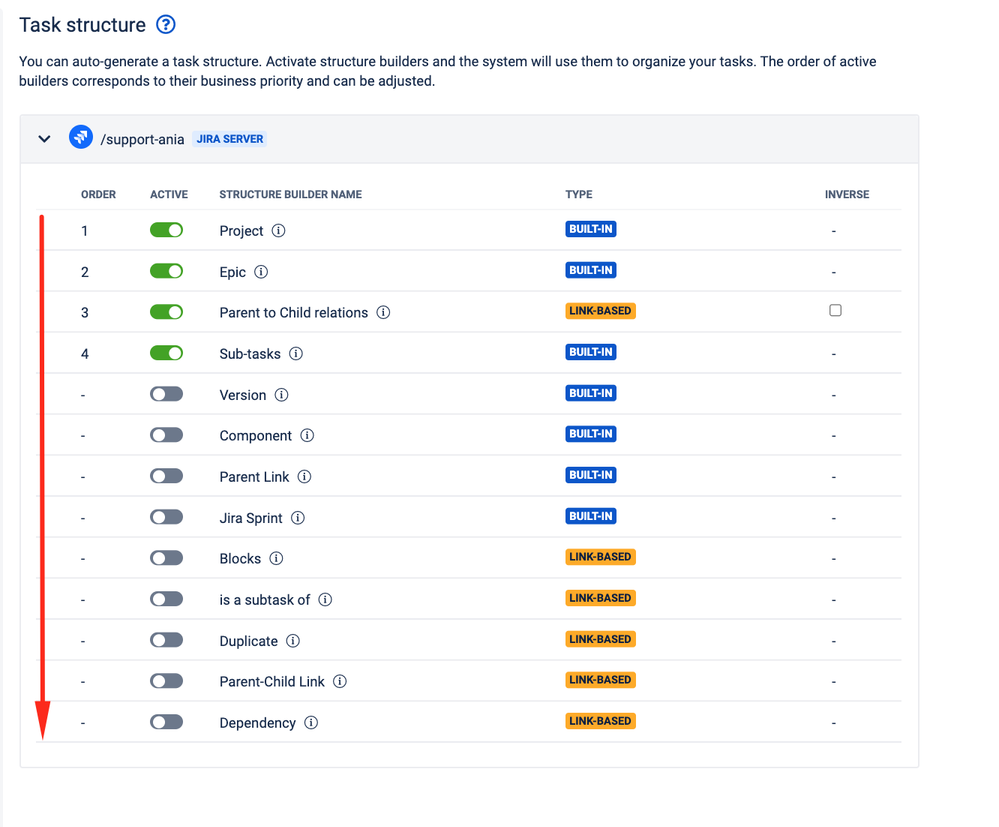Click the Task structure heading
This screenshot has height=827, width=999.
(82, 25)
